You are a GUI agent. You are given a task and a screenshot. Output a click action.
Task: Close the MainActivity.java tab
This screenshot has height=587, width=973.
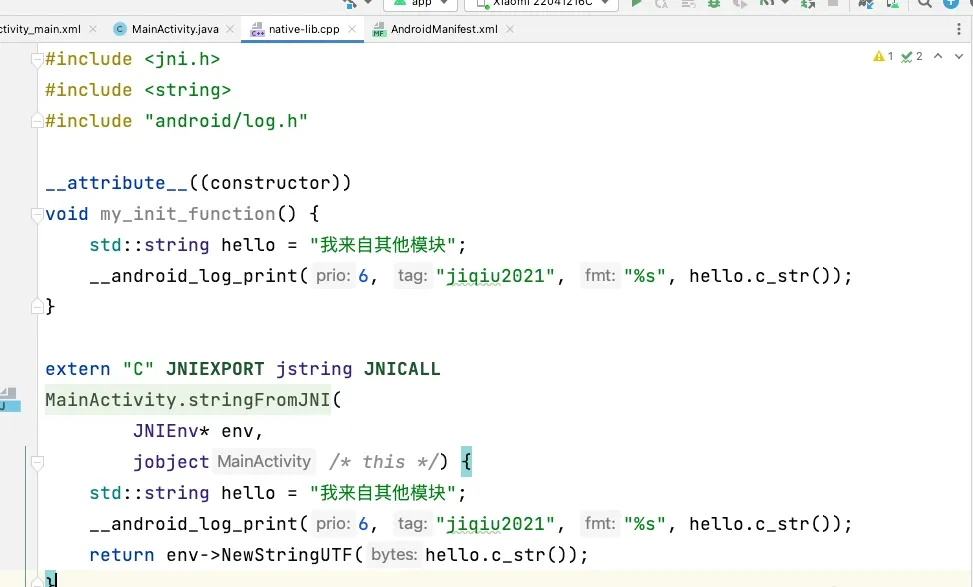[230, 29]
